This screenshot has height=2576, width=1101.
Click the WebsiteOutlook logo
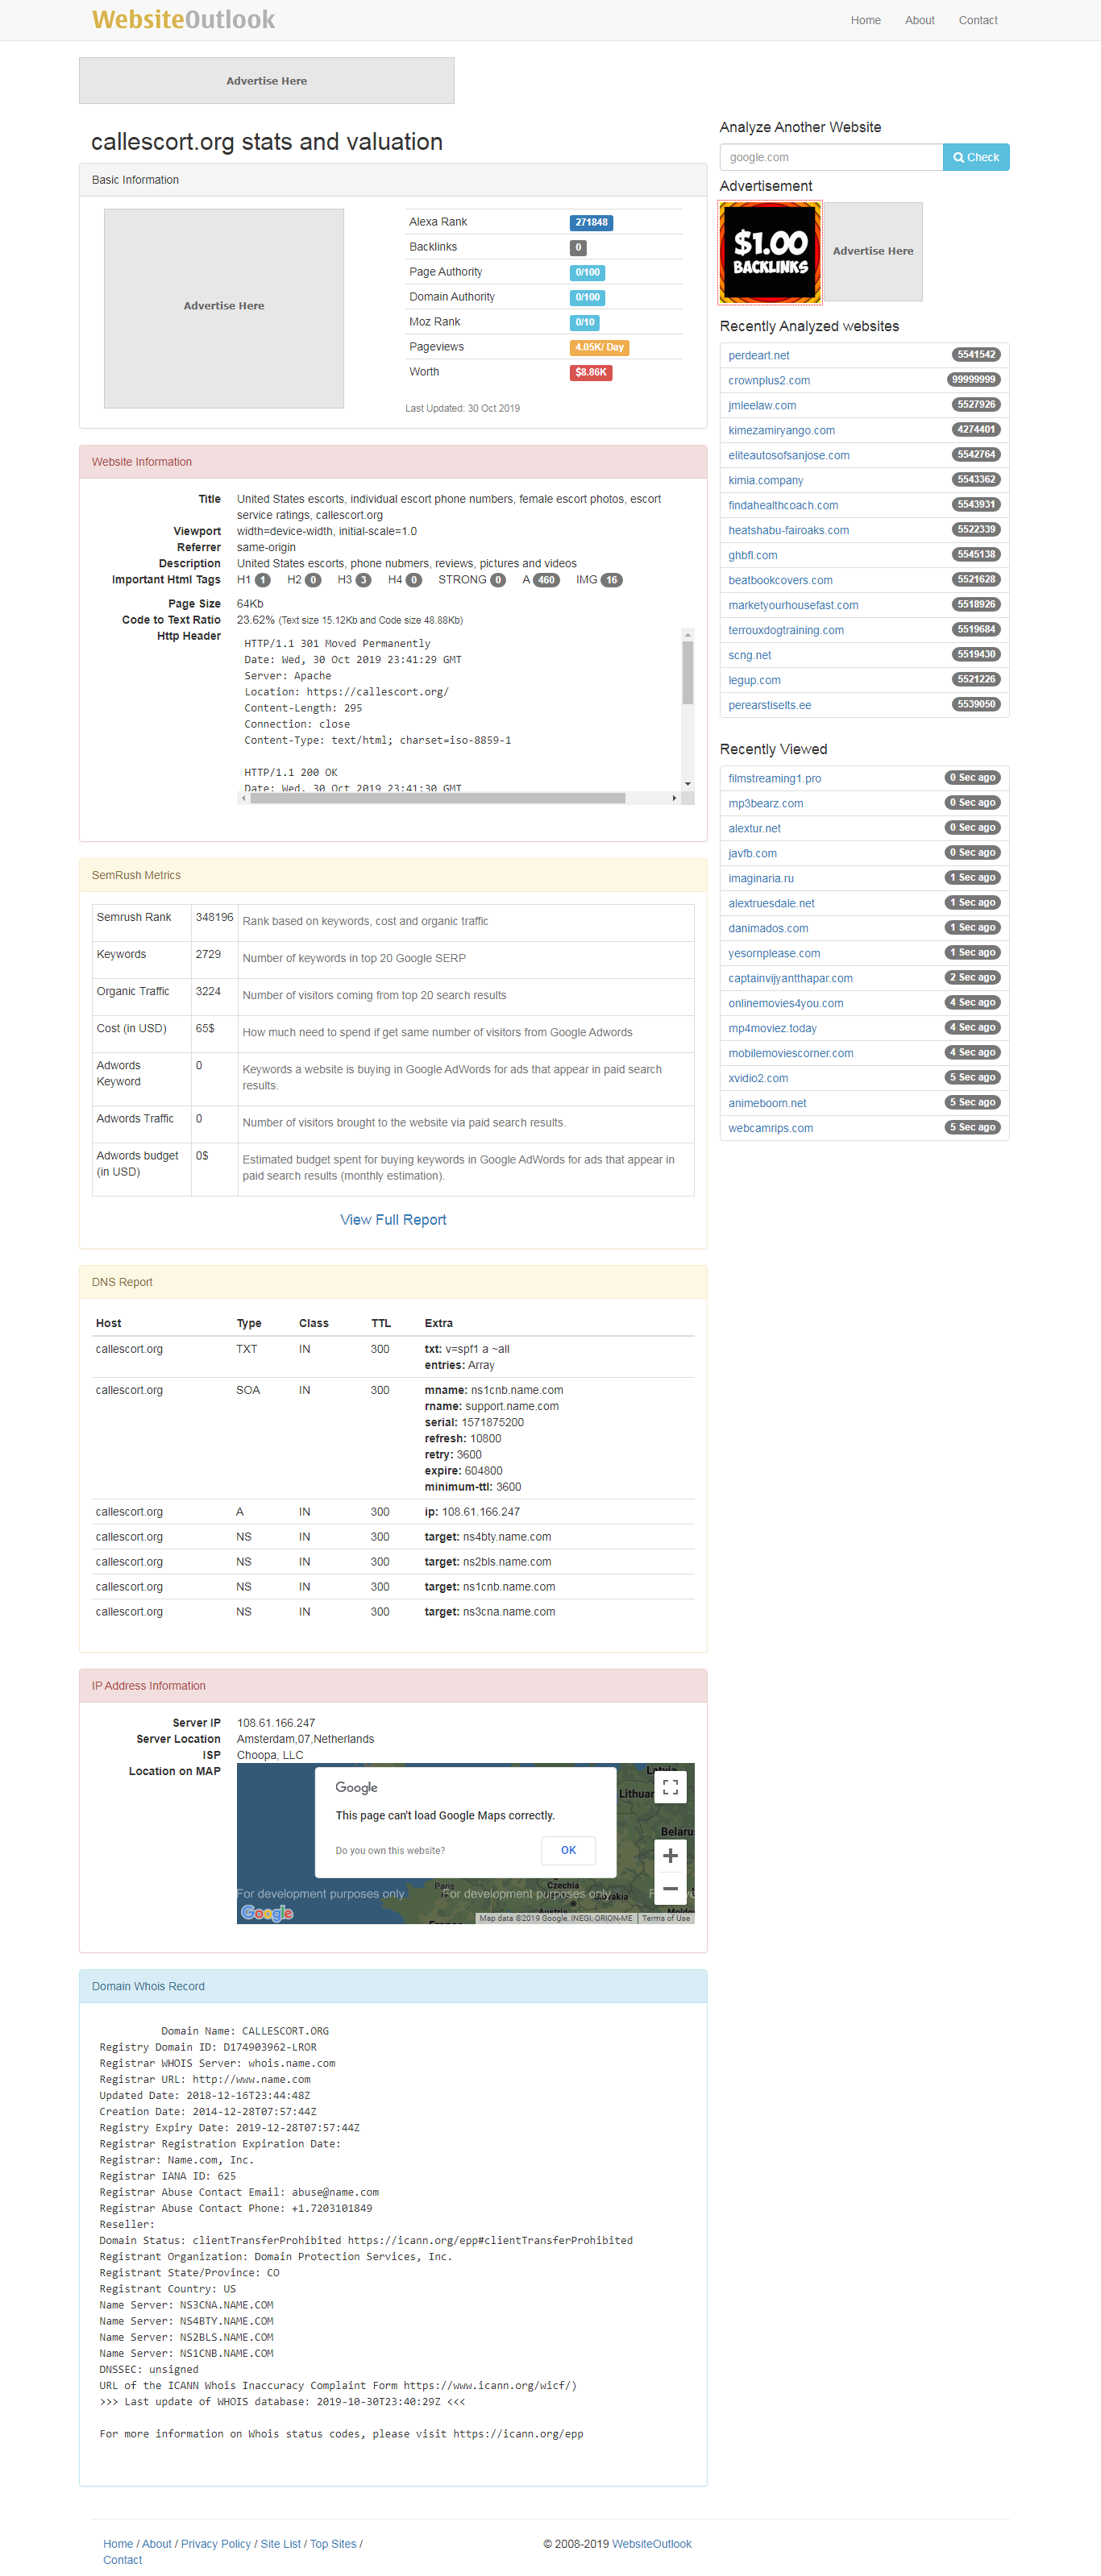click(183, 20)
